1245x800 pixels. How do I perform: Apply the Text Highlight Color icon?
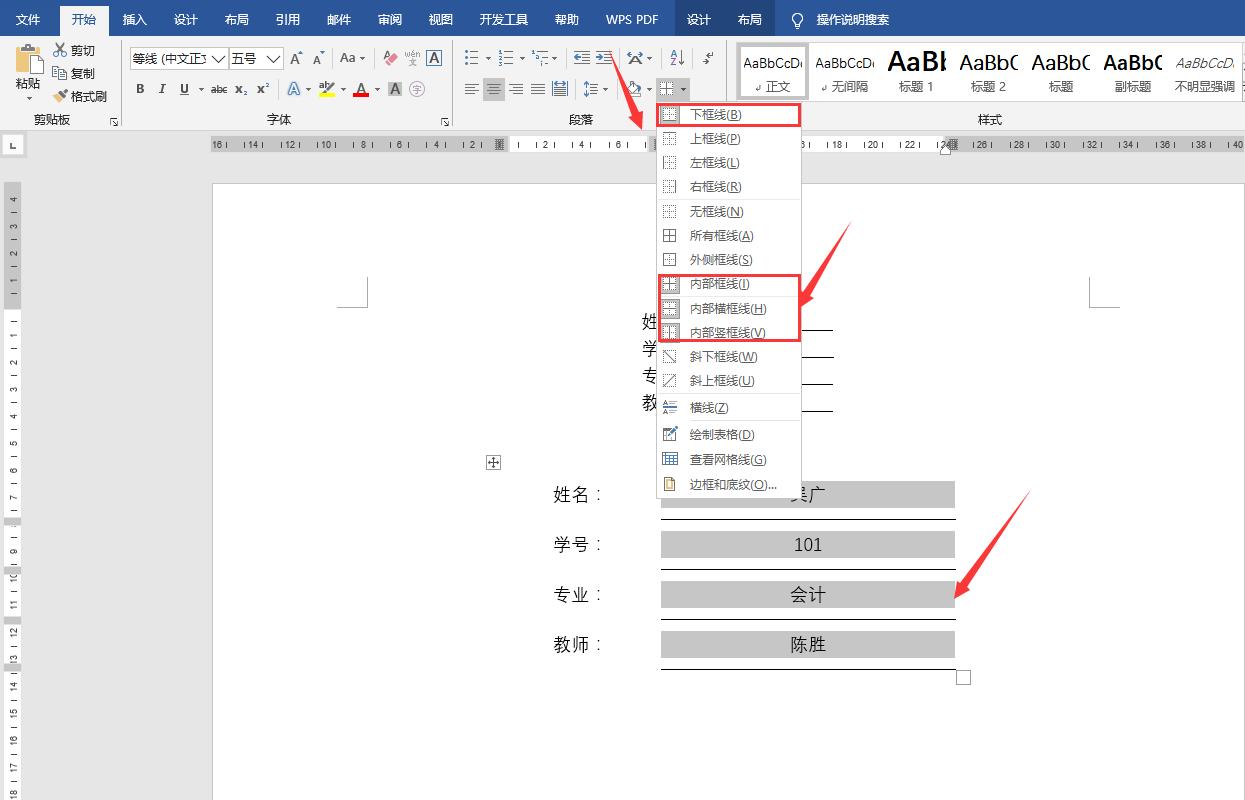click(325, 89)
